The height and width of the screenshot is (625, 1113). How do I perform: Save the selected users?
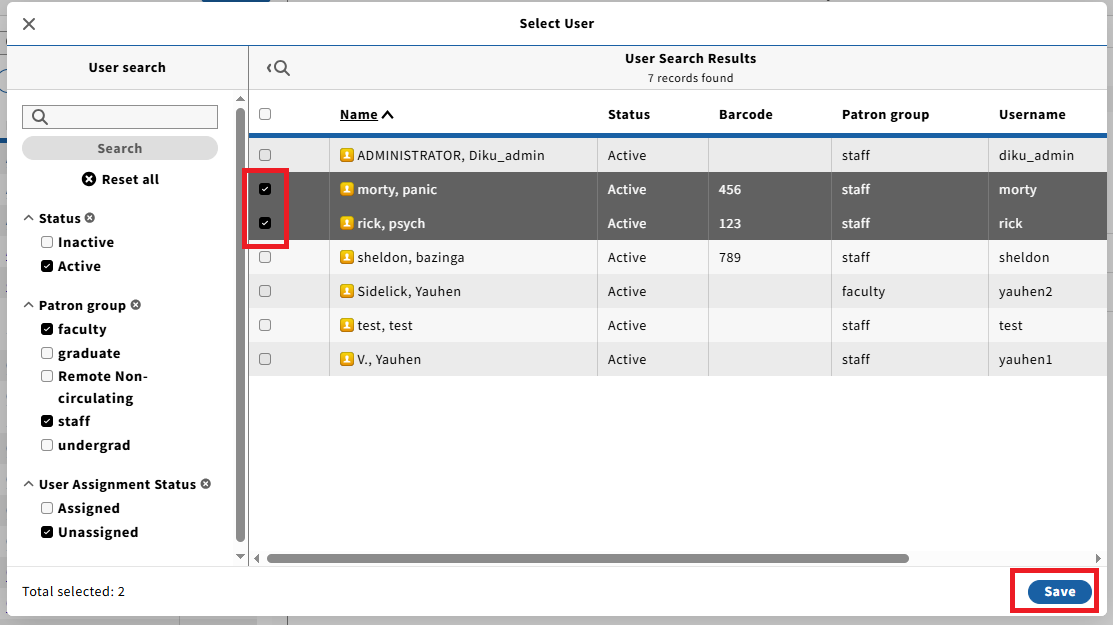(x=1059, y=592)
